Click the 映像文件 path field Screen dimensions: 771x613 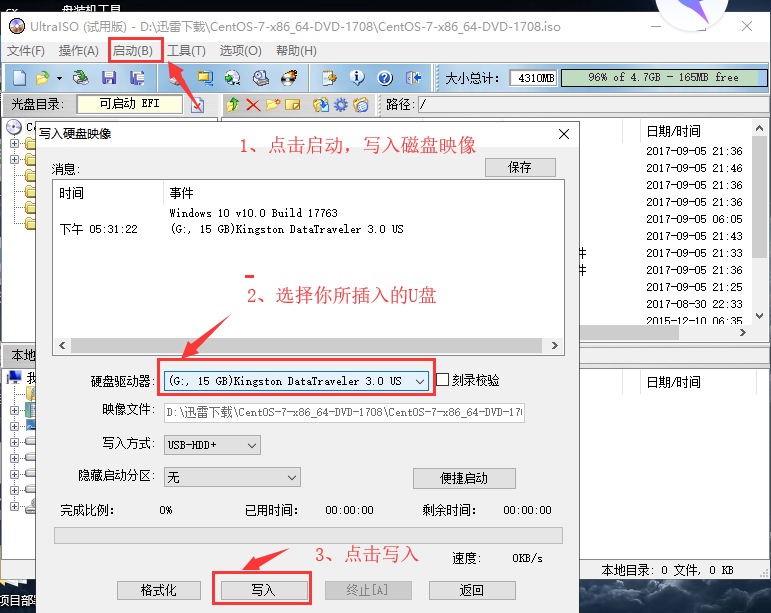coord(344,412)
